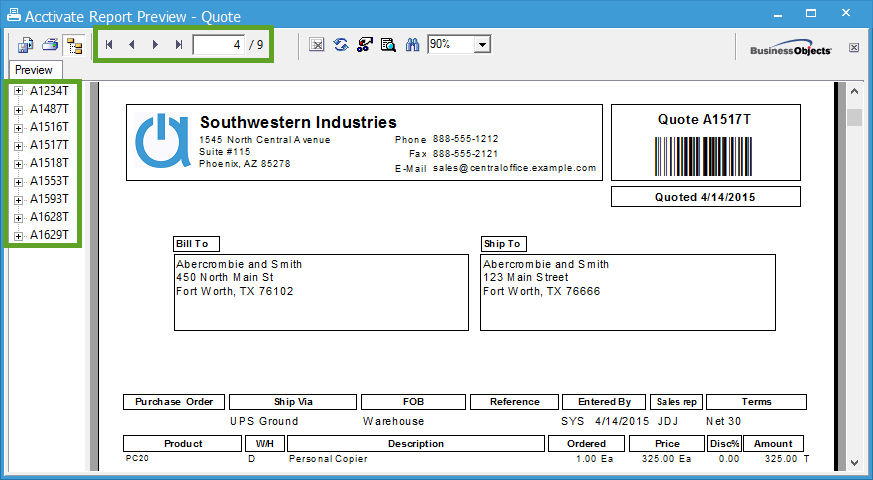The width and height of the screenshot is (873, 480).
Task: Click the Business Objects logo
Action: (x=791, y=49)
